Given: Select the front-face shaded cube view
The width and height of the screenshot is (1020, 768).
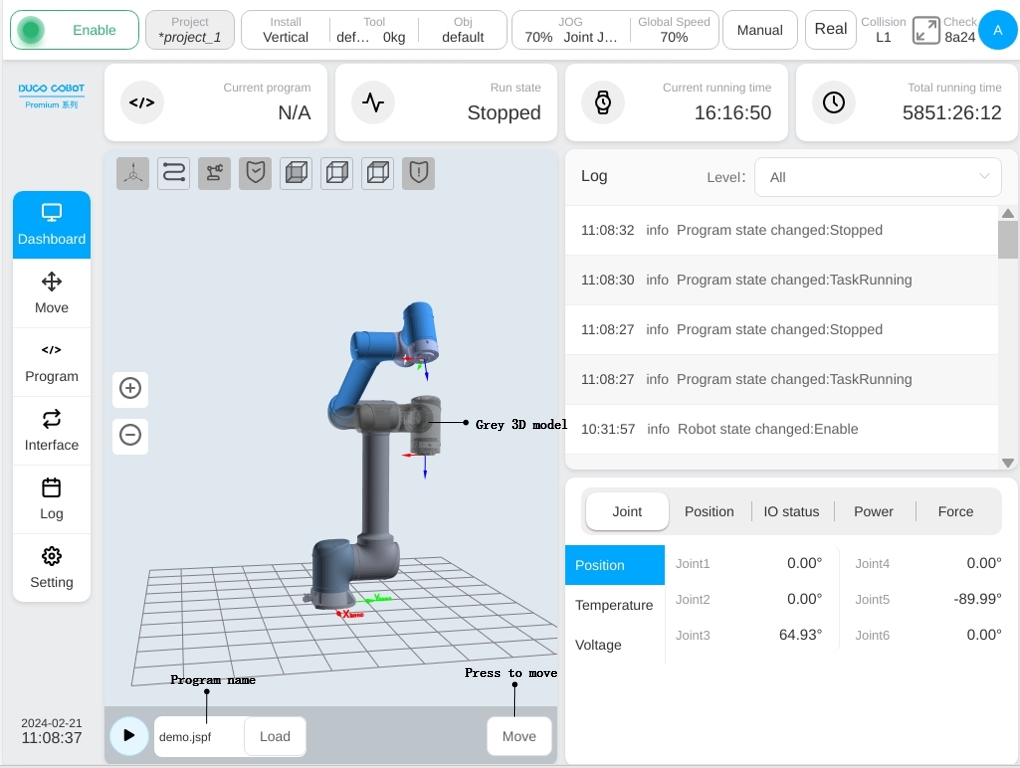Looking at the screenshot, I should tap(296, 174).
